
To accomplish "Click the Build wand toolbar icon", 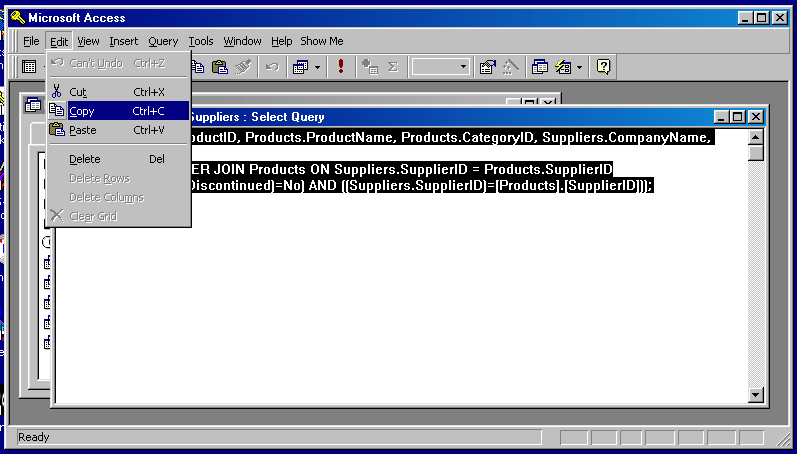I will [511, 67].
